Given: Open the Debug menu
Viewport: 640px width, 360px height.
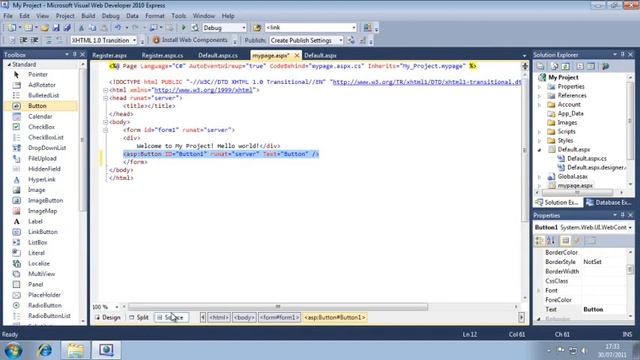Looking at the screenshot, I should (x=110, y=16).
